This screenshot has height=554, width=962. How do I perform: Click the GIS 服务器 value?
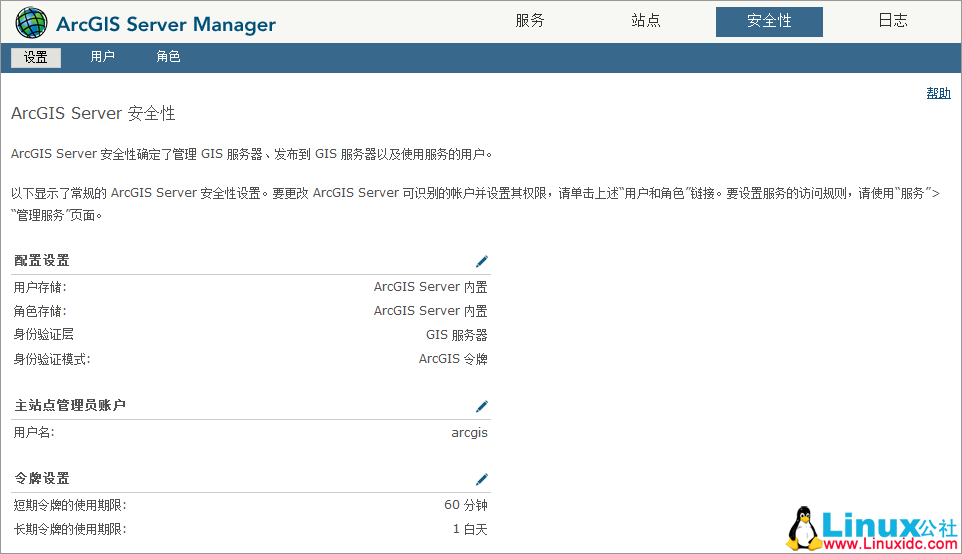click(x=456, y=335)
